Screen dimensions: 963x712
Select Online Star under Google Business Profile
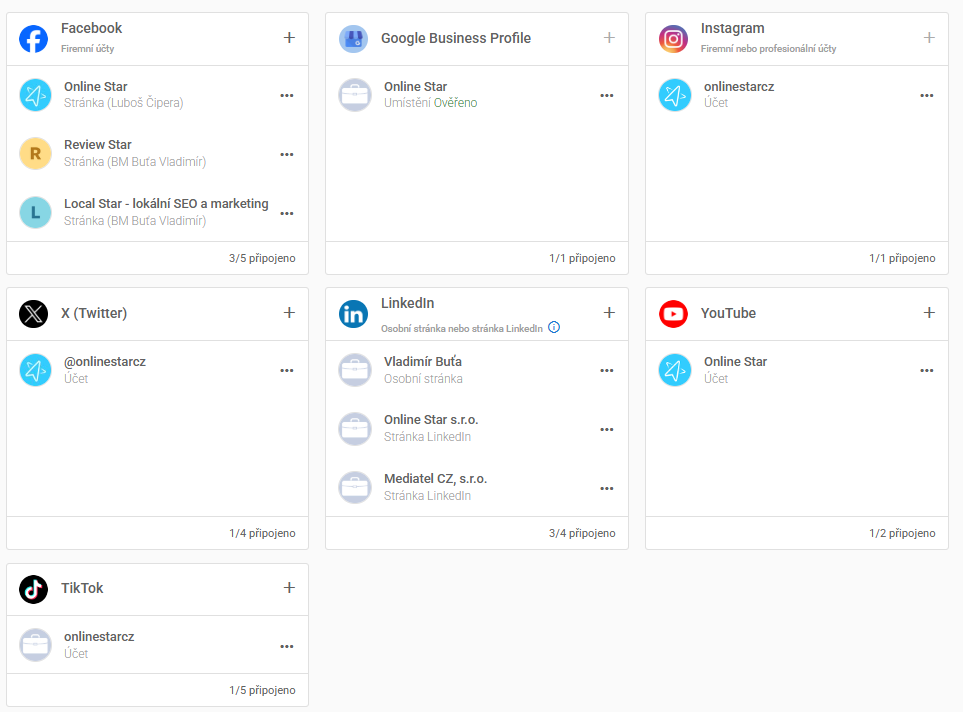tap(416, 87)
